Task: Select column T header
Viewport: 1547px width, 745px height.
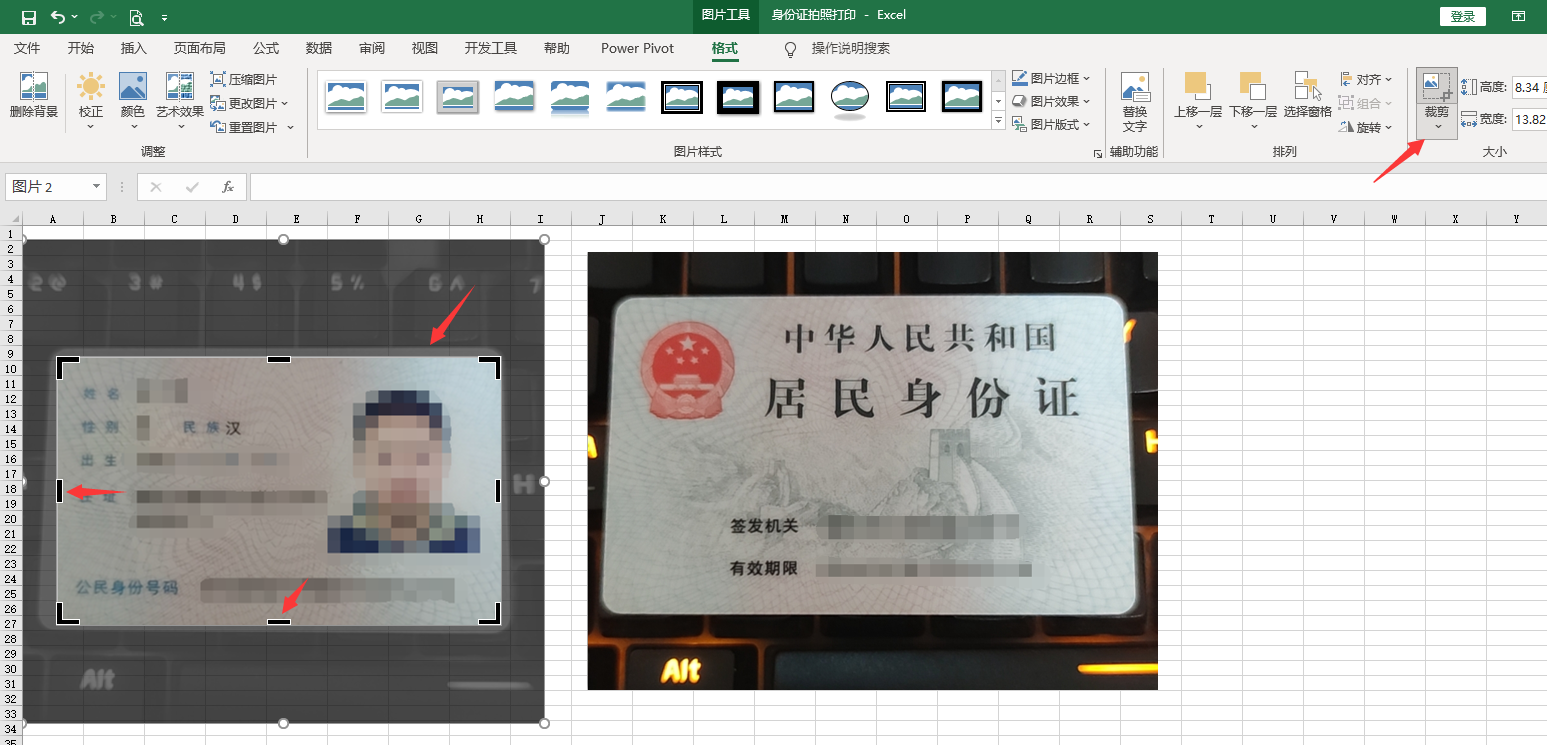Action: (1211, 218)
